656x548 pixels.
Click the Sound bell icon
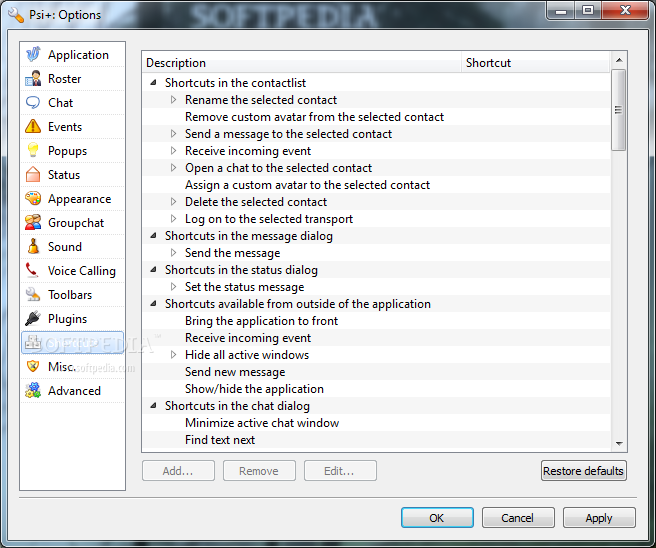click(33, 246)
